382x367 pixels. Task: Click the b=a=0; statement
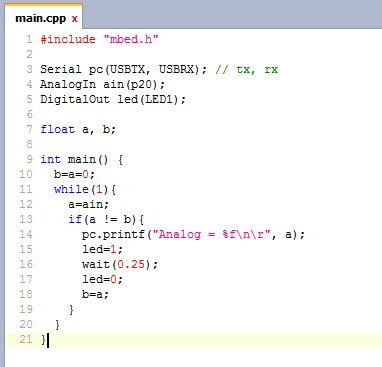(x=74, y=174)
